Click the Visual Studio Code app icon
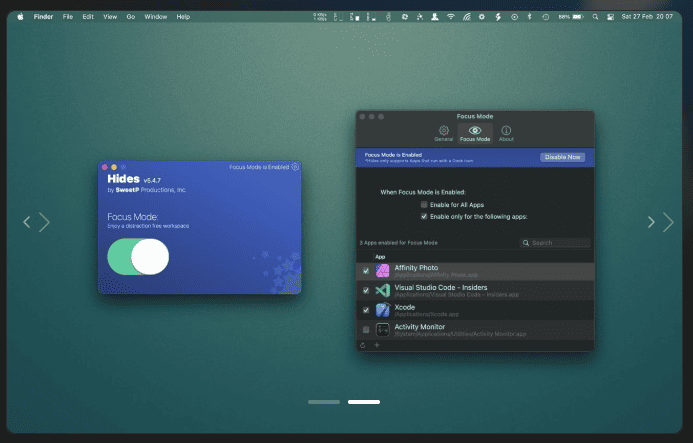 click(382, 290)
